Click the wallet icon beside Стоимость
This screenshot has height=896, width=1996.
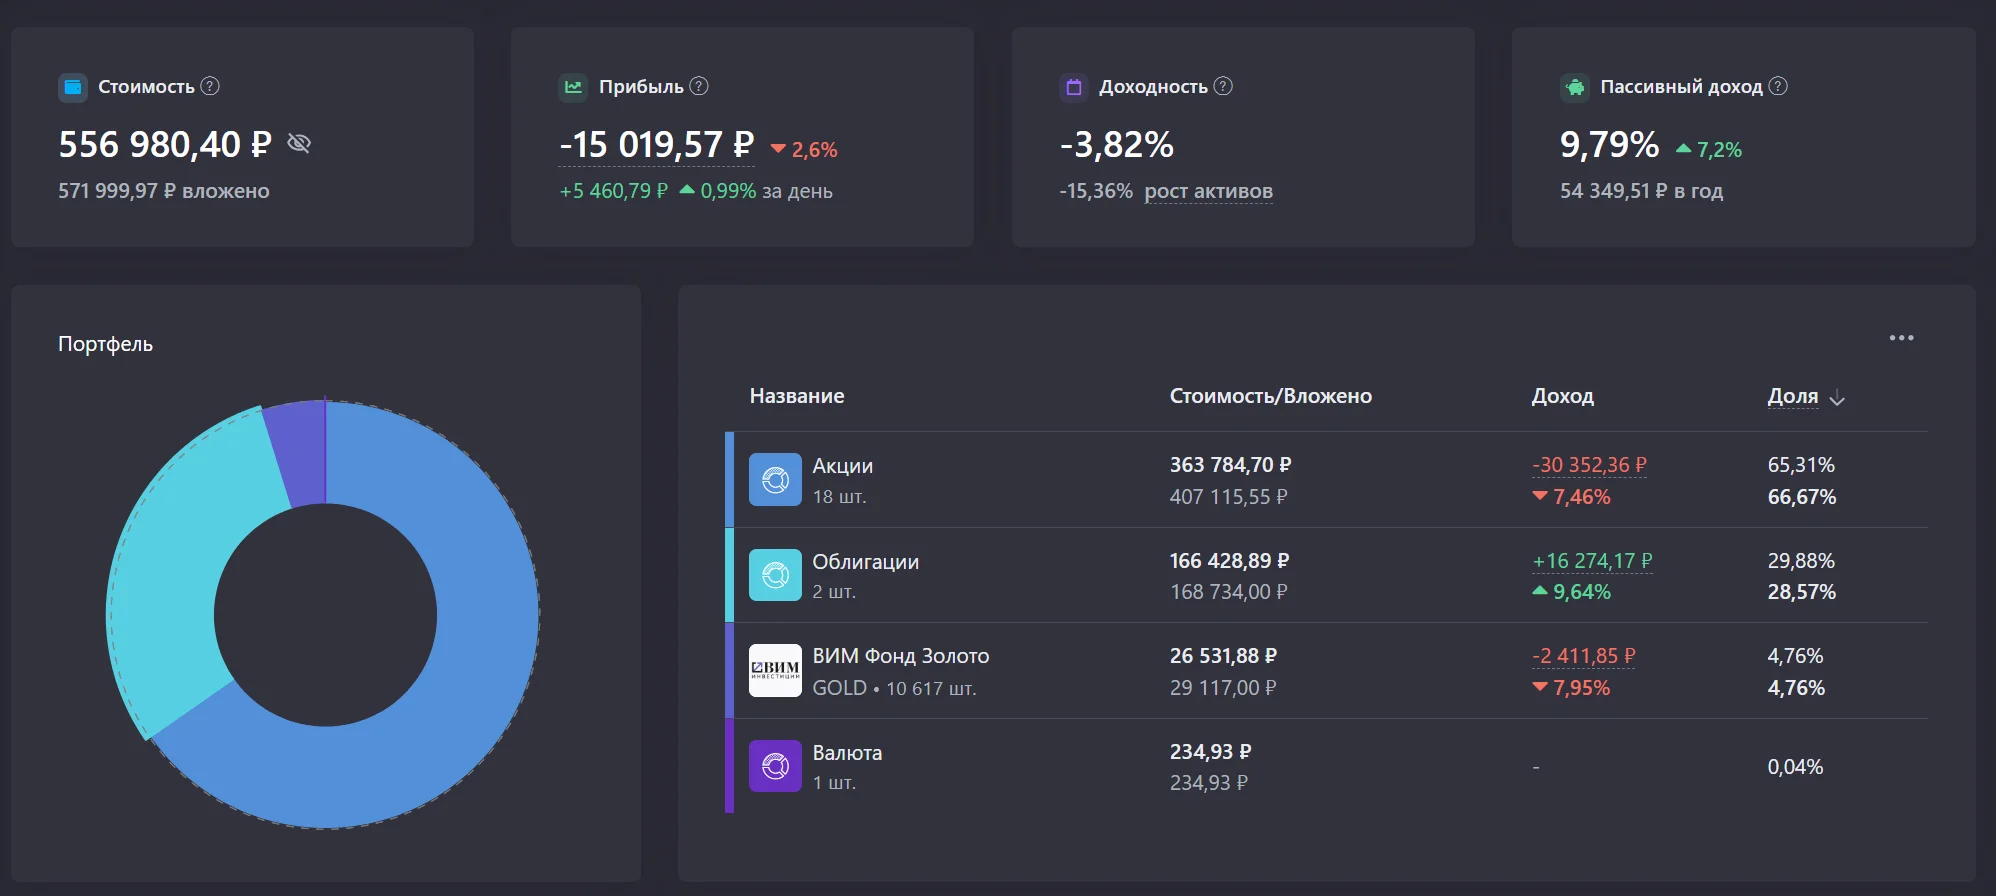(x=72, y=87)
